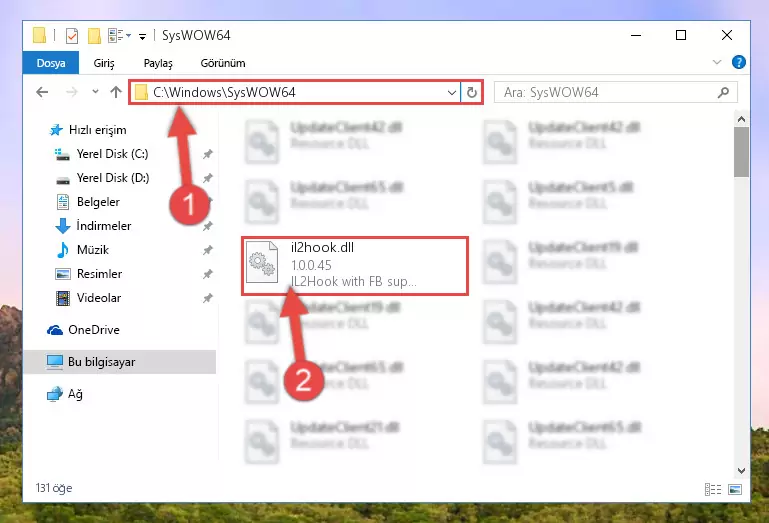This screenshot has height=523, width=769.
Task: Select the il2hook.dll file
Action: click(x=355, y=265)
